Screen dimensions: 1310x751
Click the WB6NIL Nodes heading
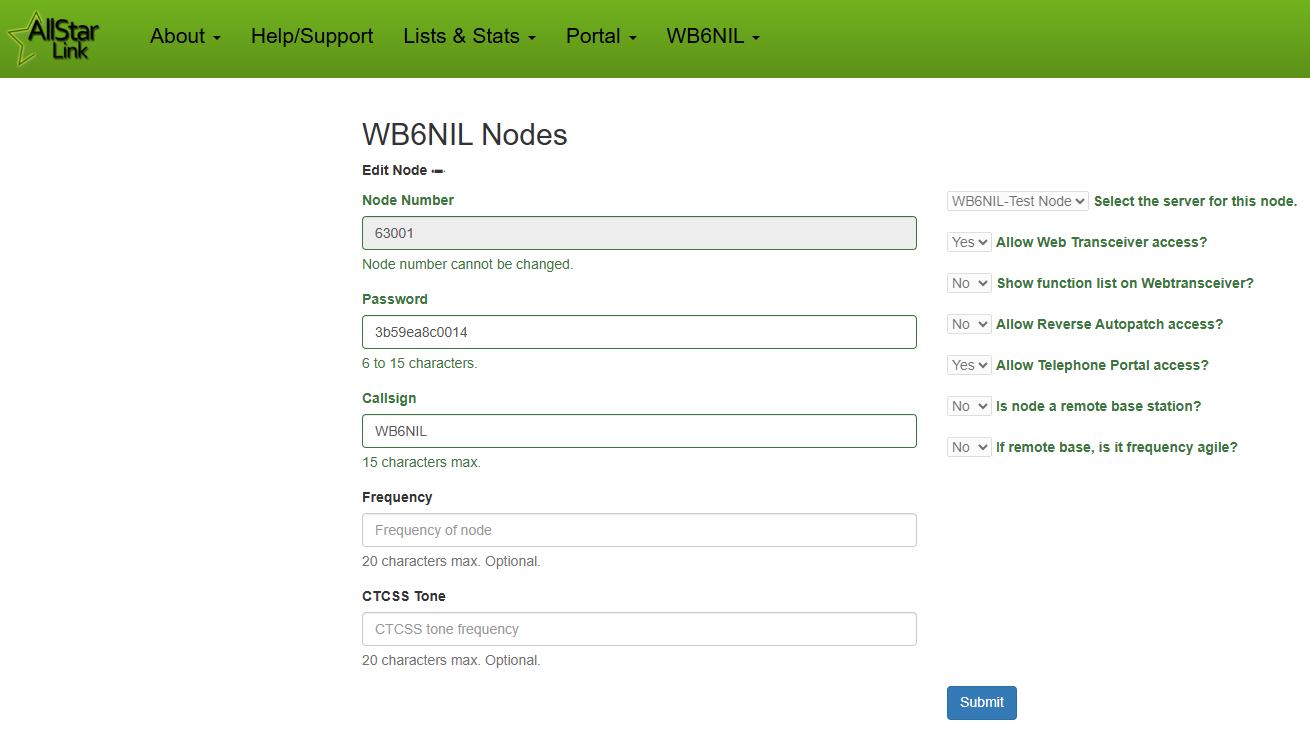[465, 134]
